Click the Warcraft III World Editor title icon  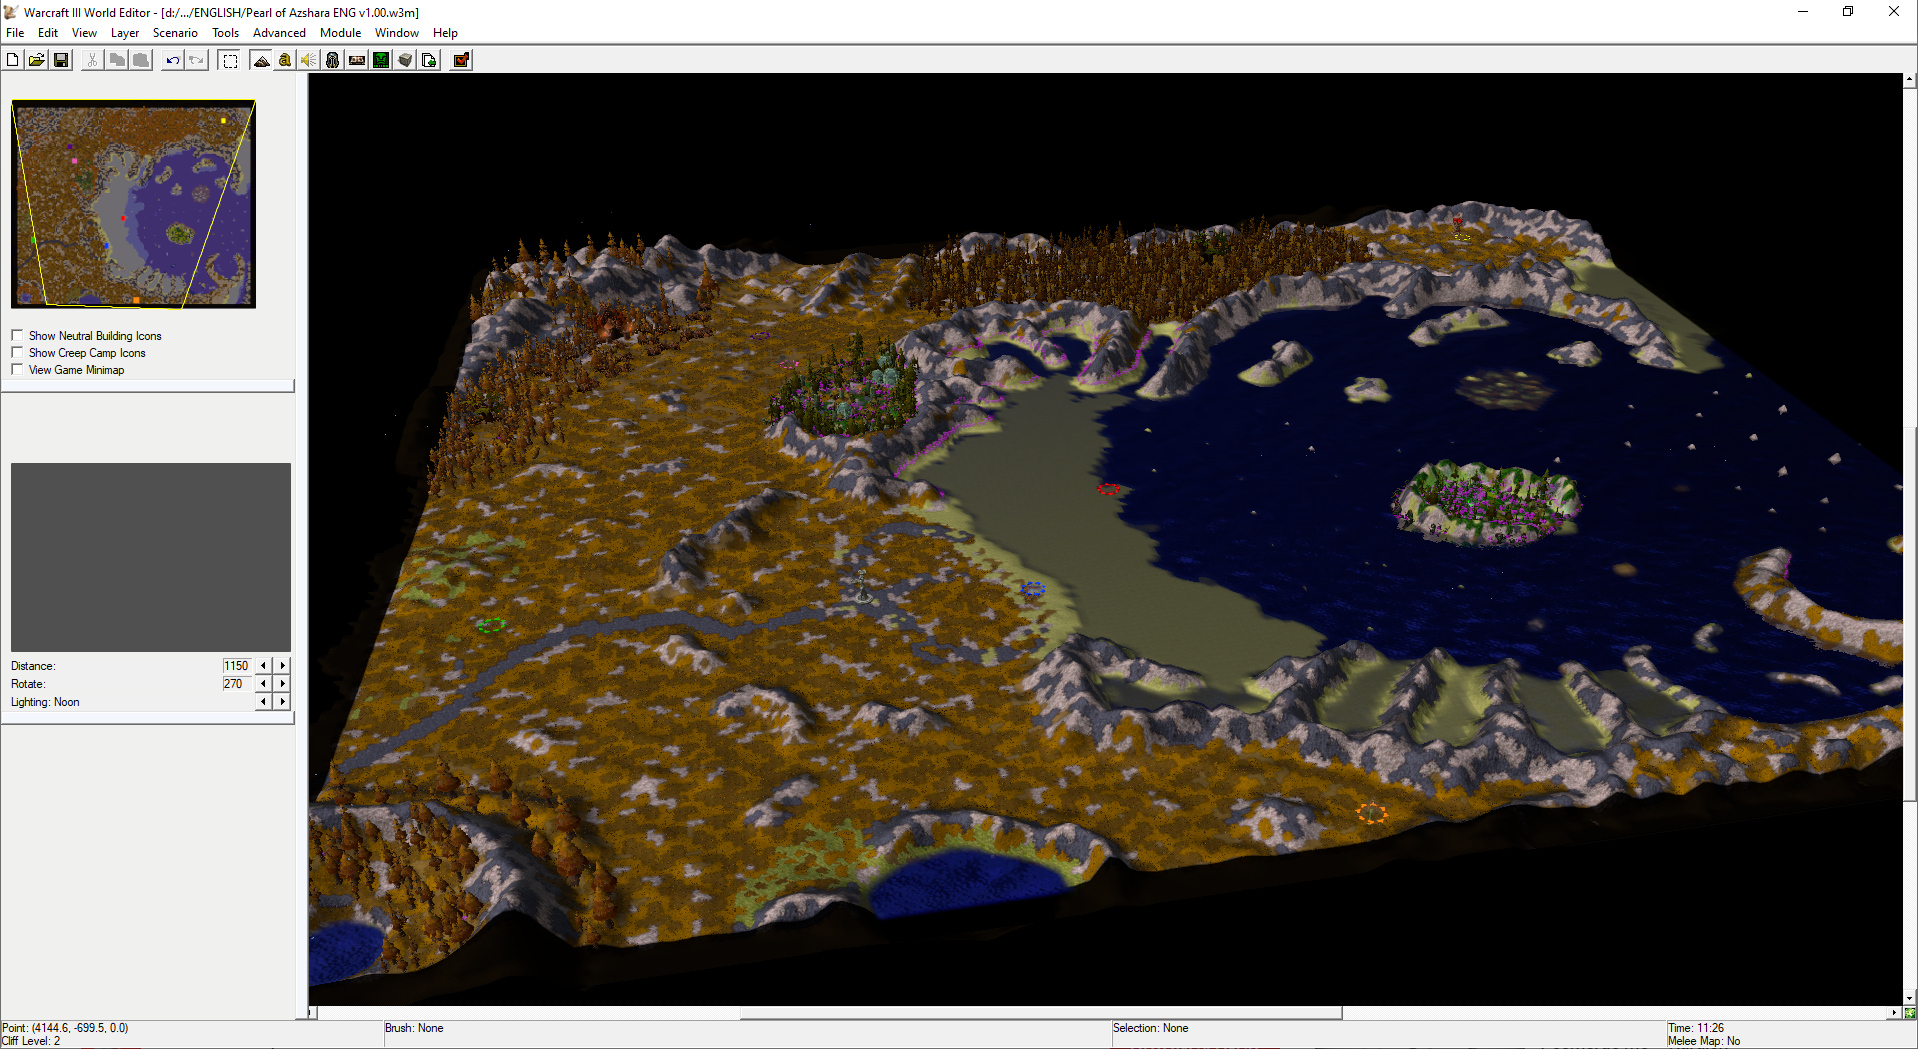(x=11, y=12)
